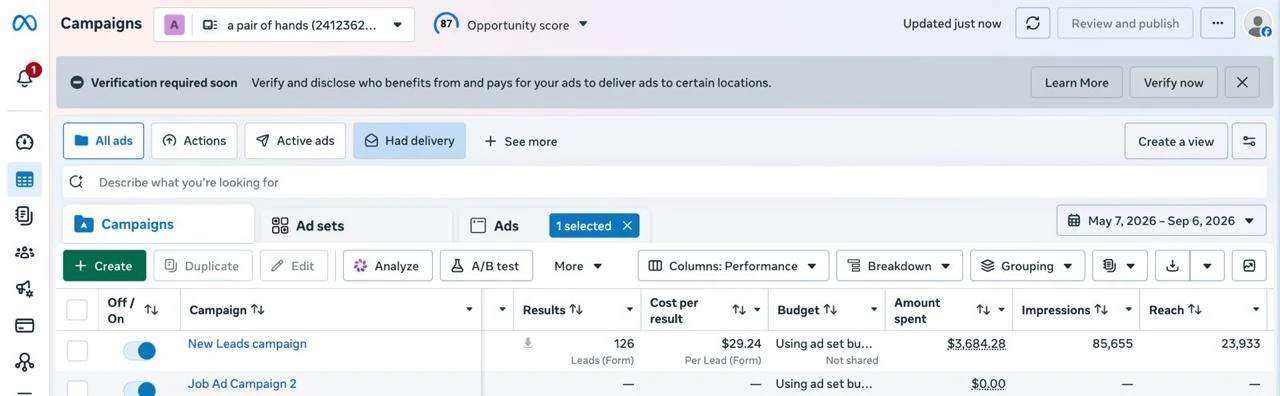Switch to the Ad sets tab
Screen dimensions: 1280x396
click(x=355, y=226)
